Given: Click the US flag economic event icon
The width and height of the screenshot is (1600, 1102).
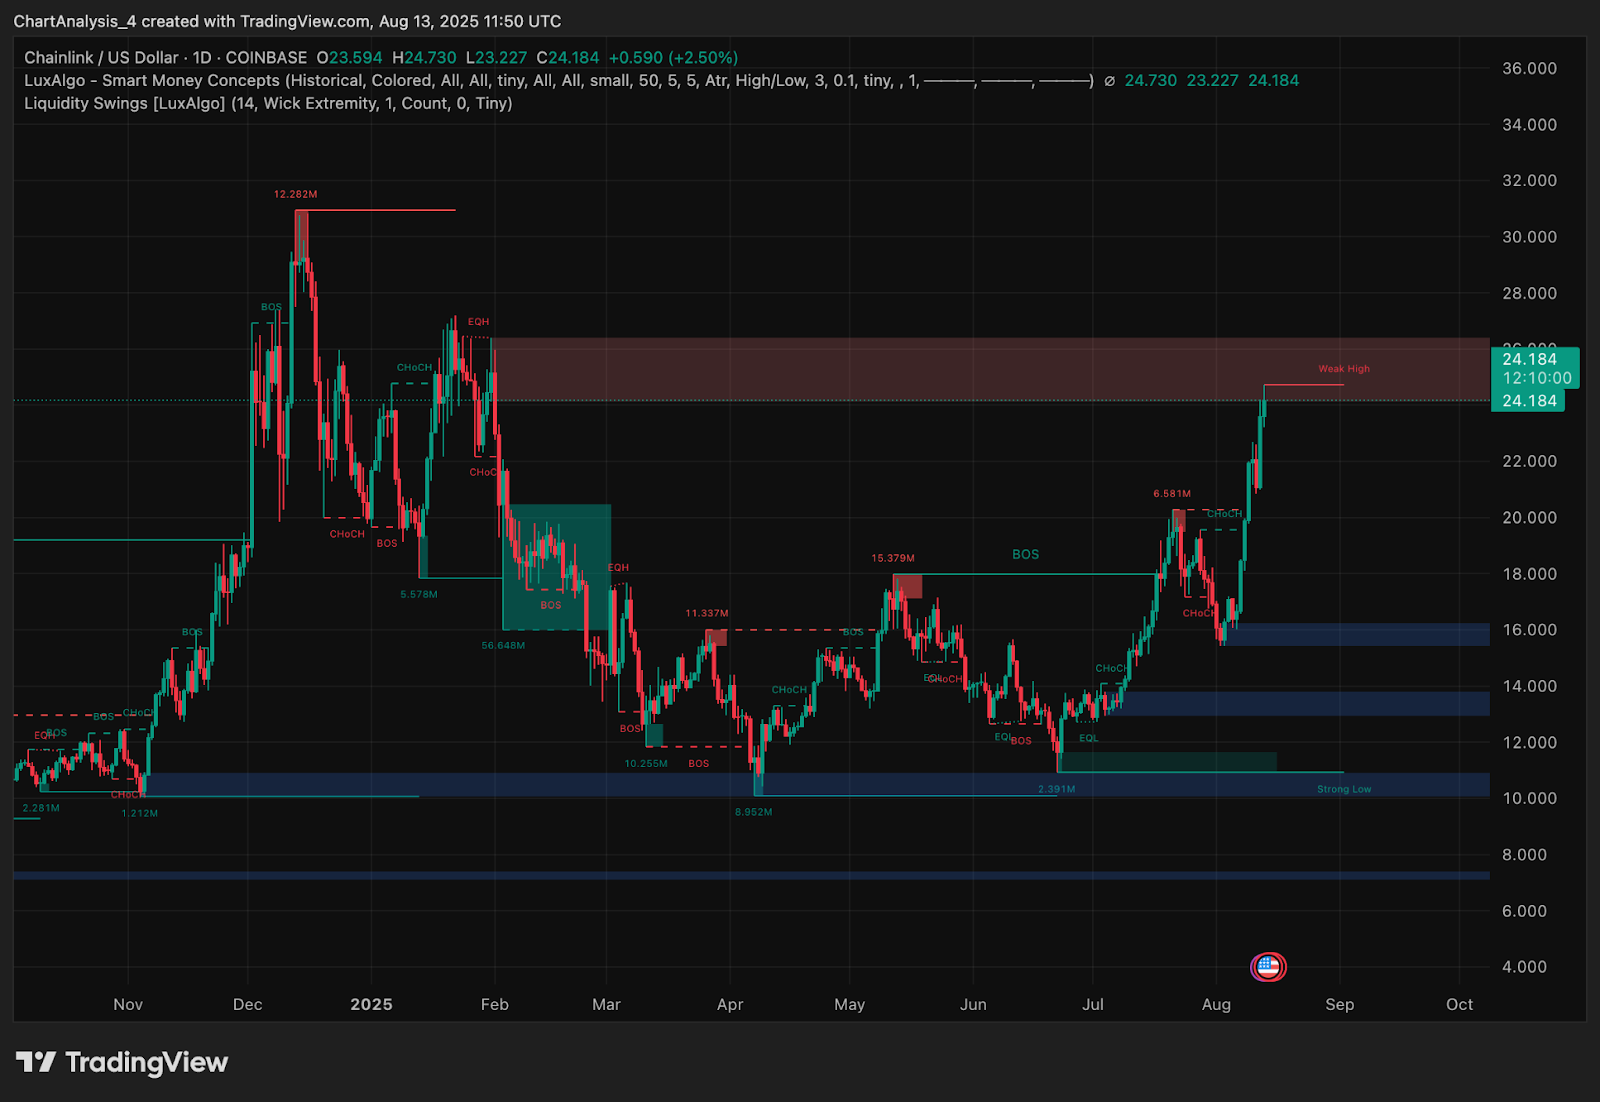Looking at the screenshot, I should pyautogui.click(x=1268, y=967).
